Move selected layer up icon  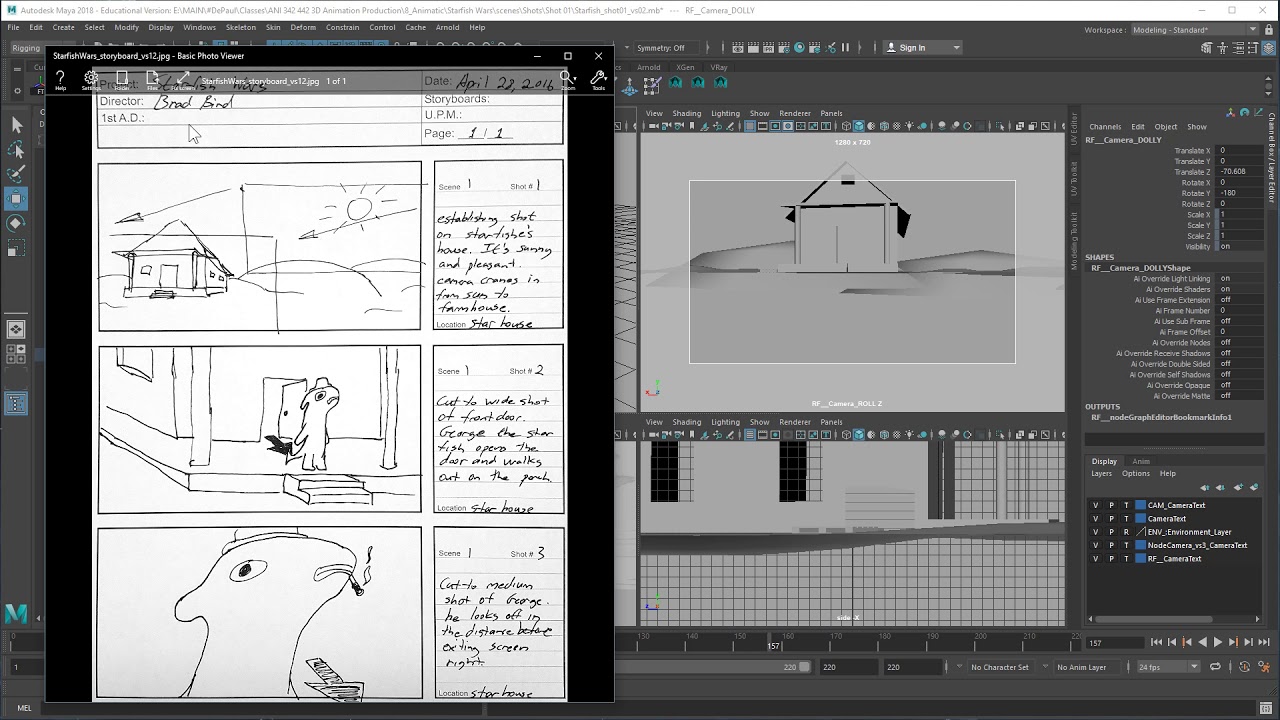[x=1206, y=487]
